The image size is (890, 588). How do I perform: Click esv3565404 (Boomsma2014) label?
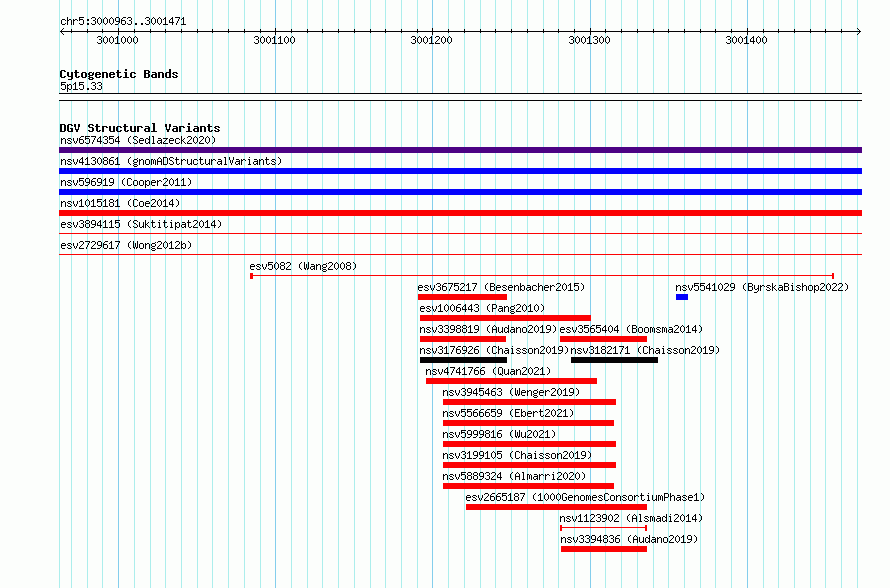pos(631,329)
